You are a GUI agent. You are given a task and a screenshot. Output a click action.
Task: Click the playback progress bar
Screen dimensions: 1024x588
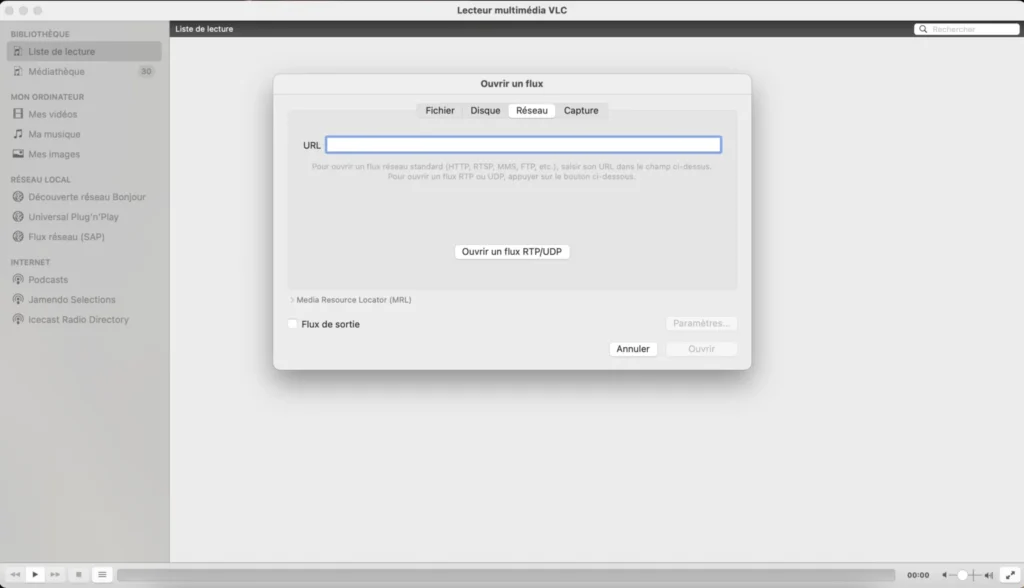[506, 575]
